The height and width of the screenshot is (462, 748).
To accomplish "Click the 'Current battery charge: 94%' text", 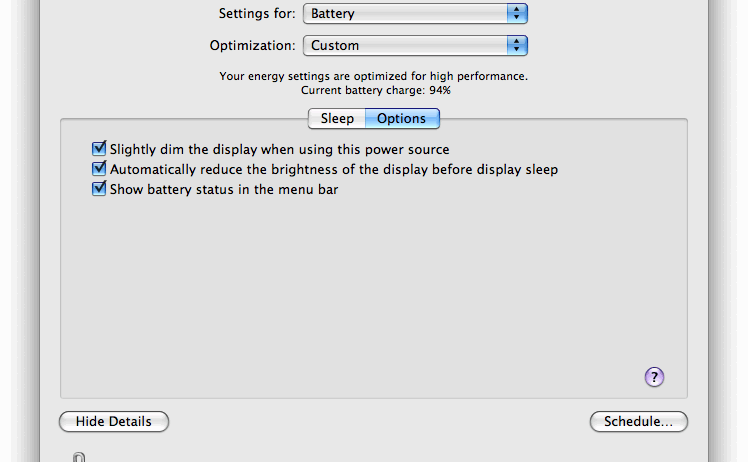I will click(x=375, y=90).
